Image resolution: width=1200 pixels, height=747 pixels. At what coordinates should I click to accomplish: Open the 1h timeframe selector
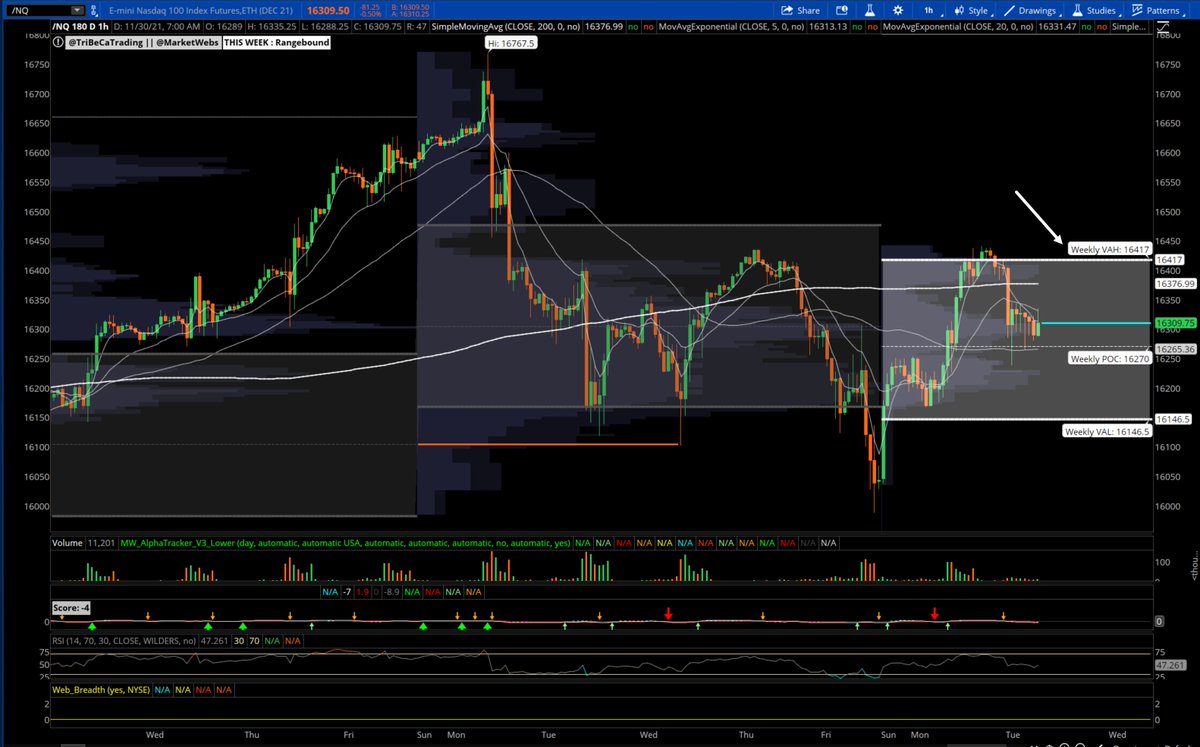(929, 10)
